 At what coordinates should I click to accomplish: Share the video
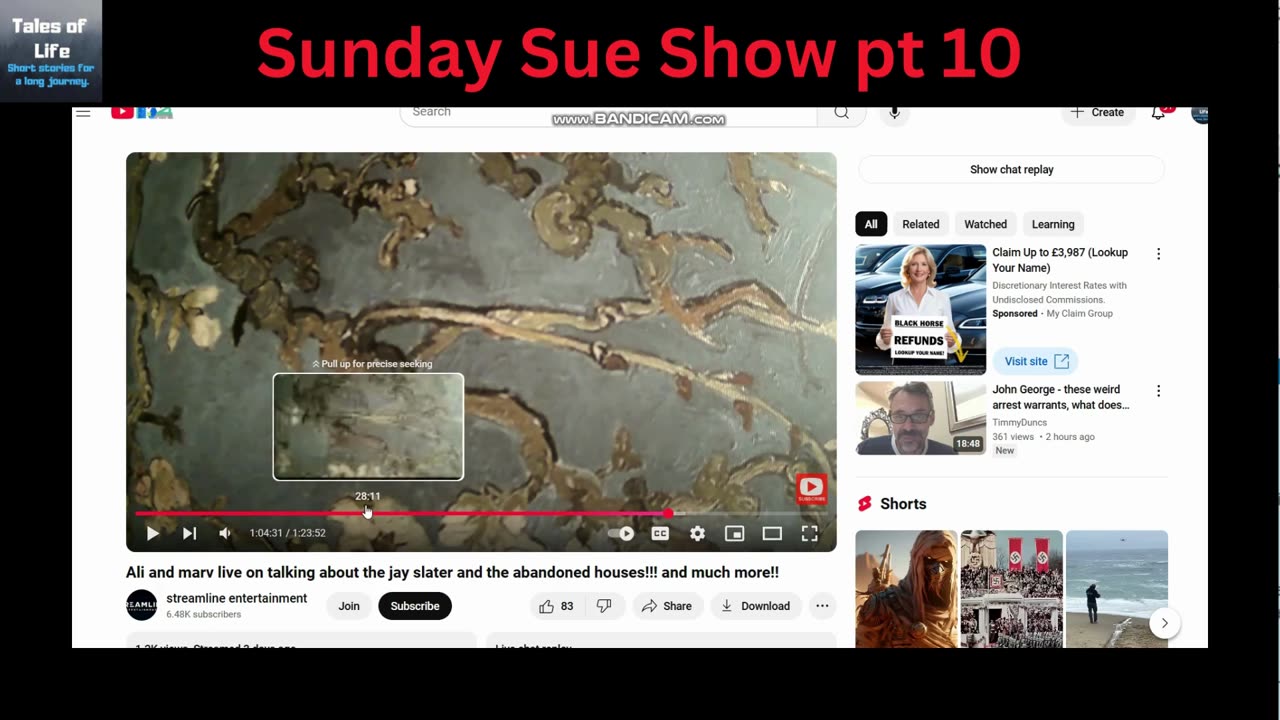[x=667, y=606]
